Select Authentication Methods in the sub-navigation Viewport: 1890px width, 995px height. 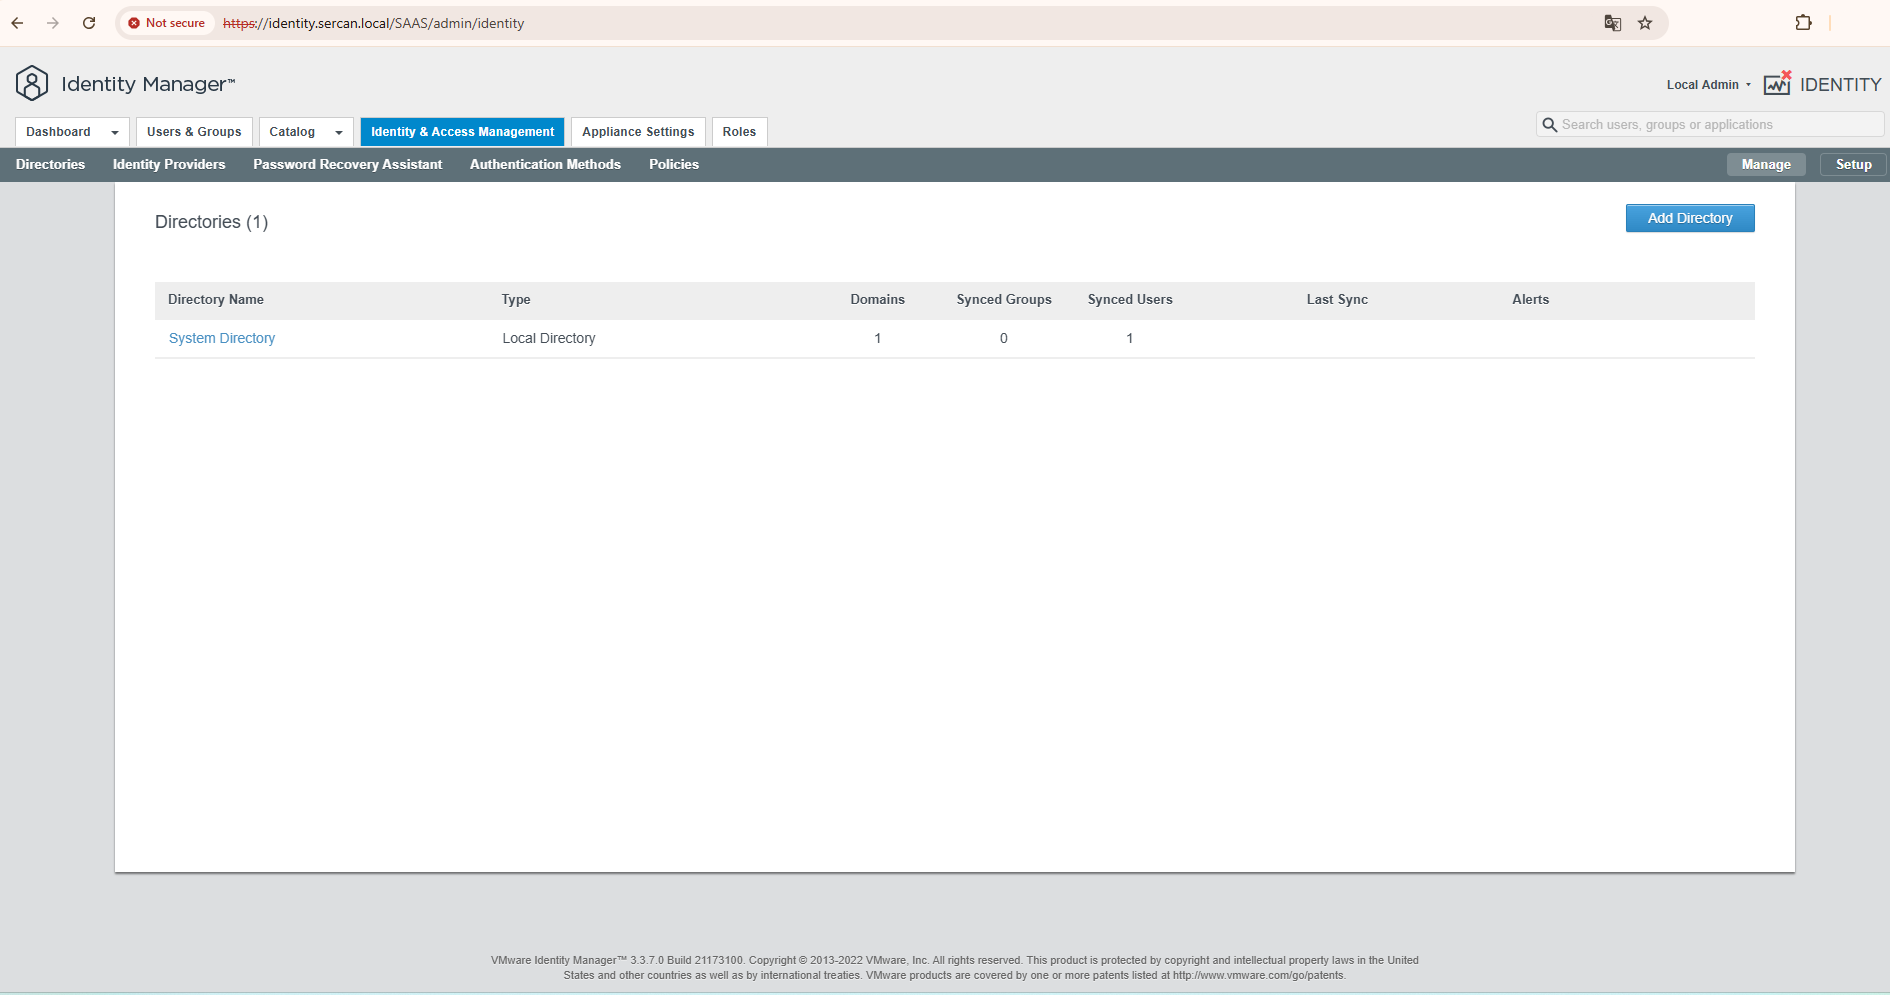(545, 165)
